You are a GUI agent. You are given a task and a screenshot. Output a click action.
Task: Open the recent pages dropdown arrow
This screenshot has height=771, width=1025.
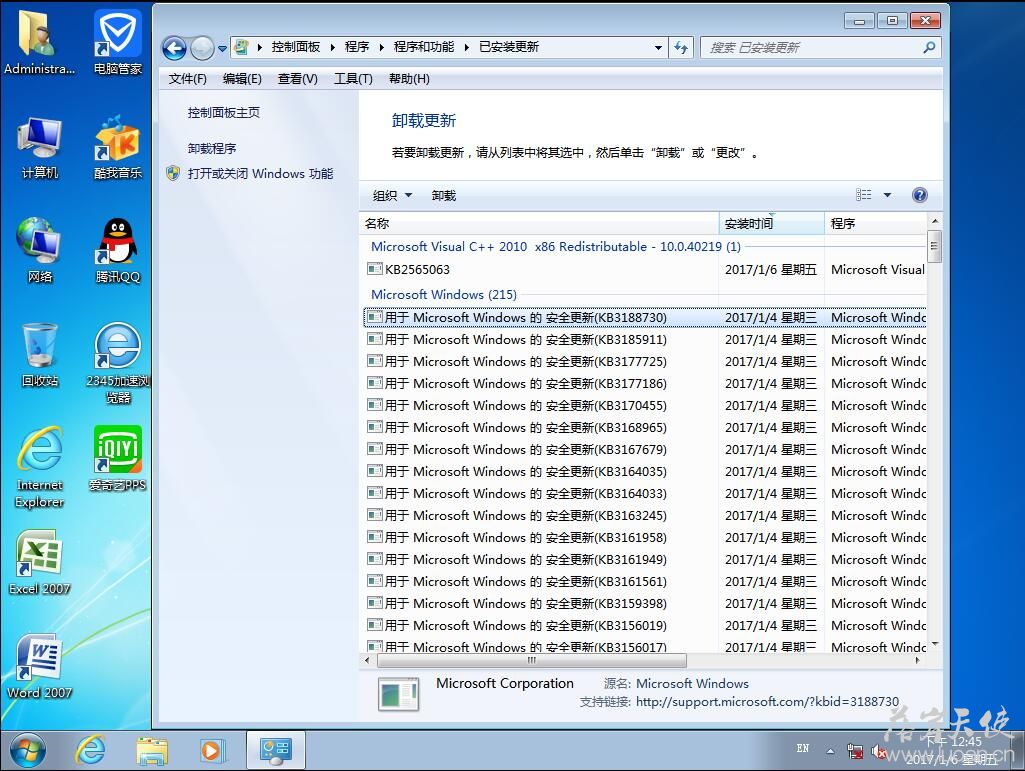[222, 48]
